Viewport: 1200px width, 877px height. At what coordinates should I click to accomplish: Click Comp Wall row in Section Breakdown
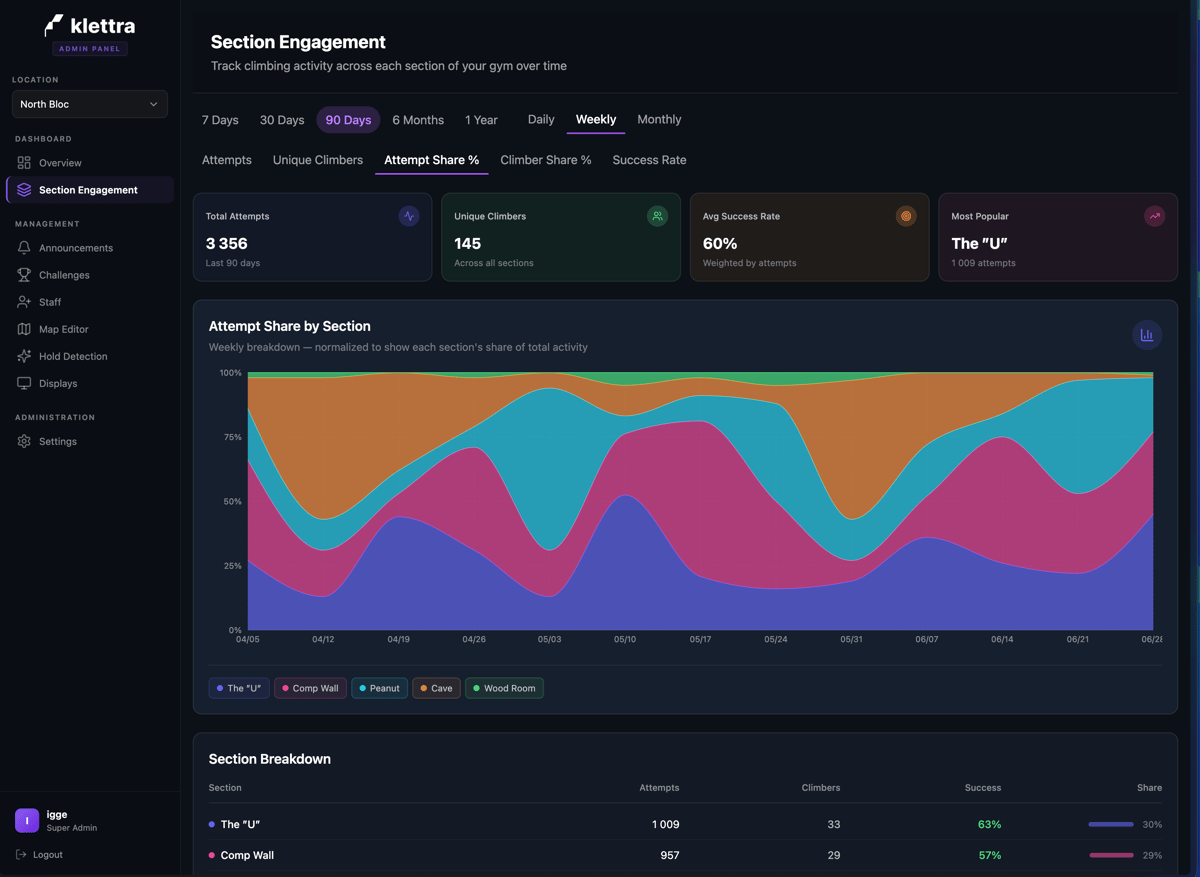click(x=685, y=855)
